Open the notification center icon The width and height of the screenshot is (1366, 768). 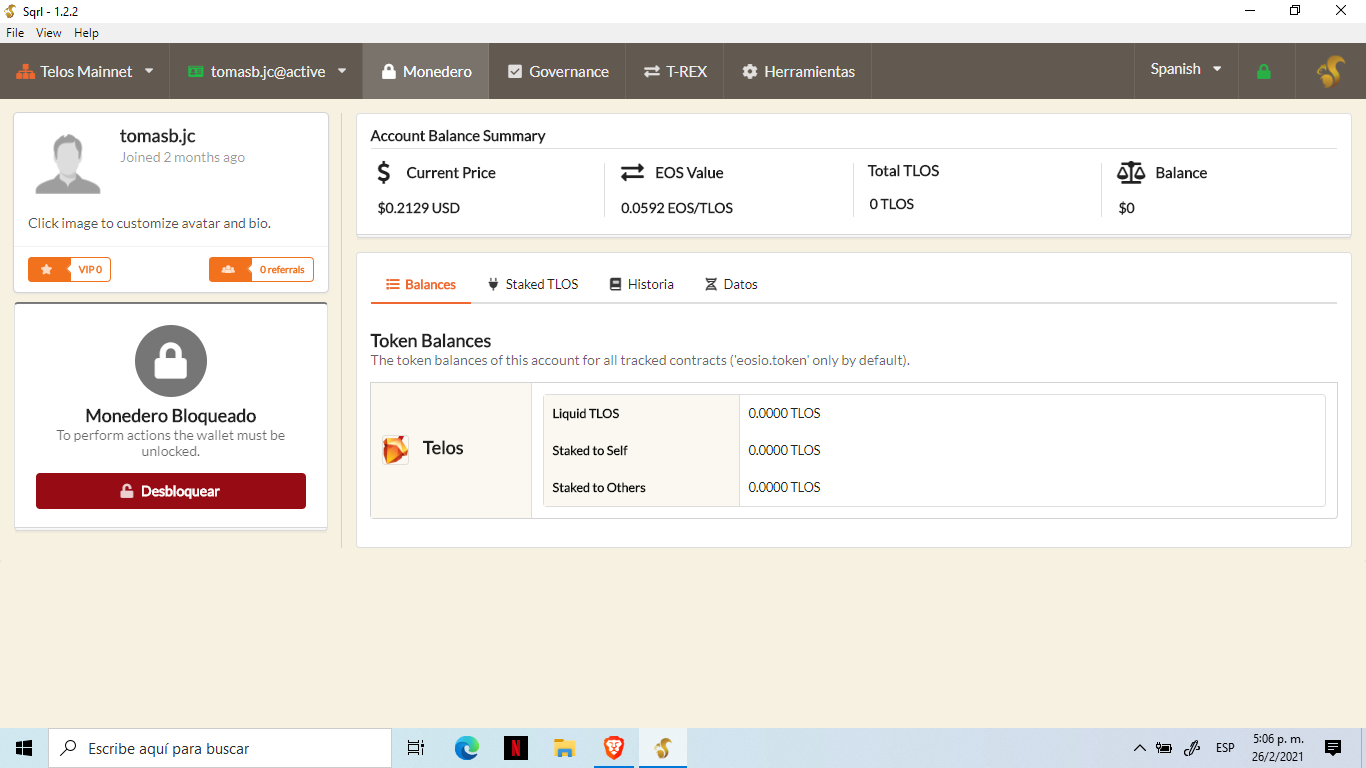click(1333, 748)
